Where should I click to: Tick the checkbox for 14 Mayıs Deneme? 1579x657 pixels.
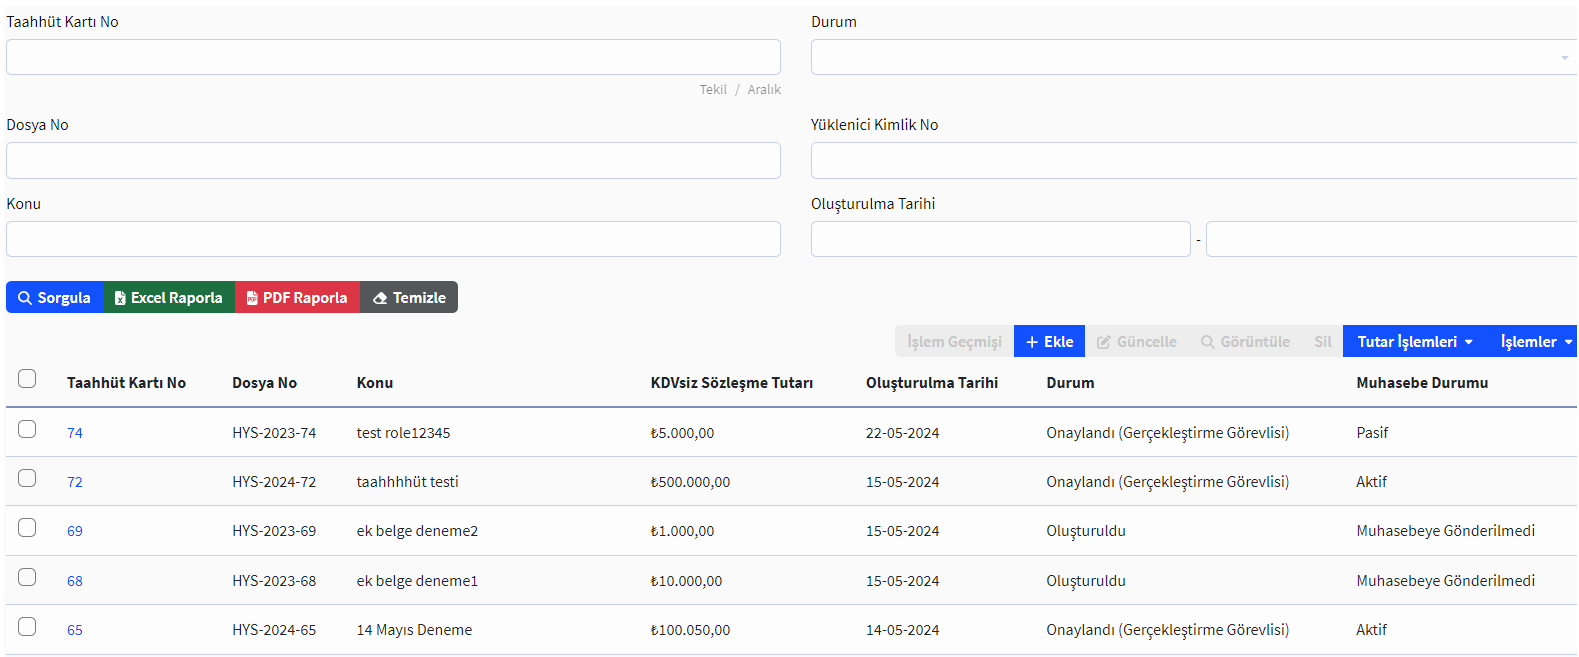pyautogui.click(x=27, y=627)
